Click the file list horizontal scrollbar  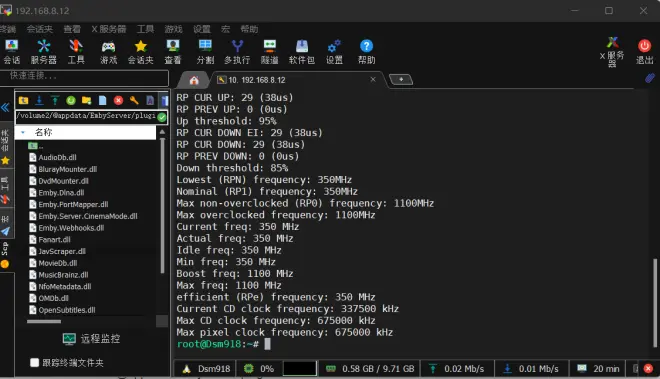[44, 321]
